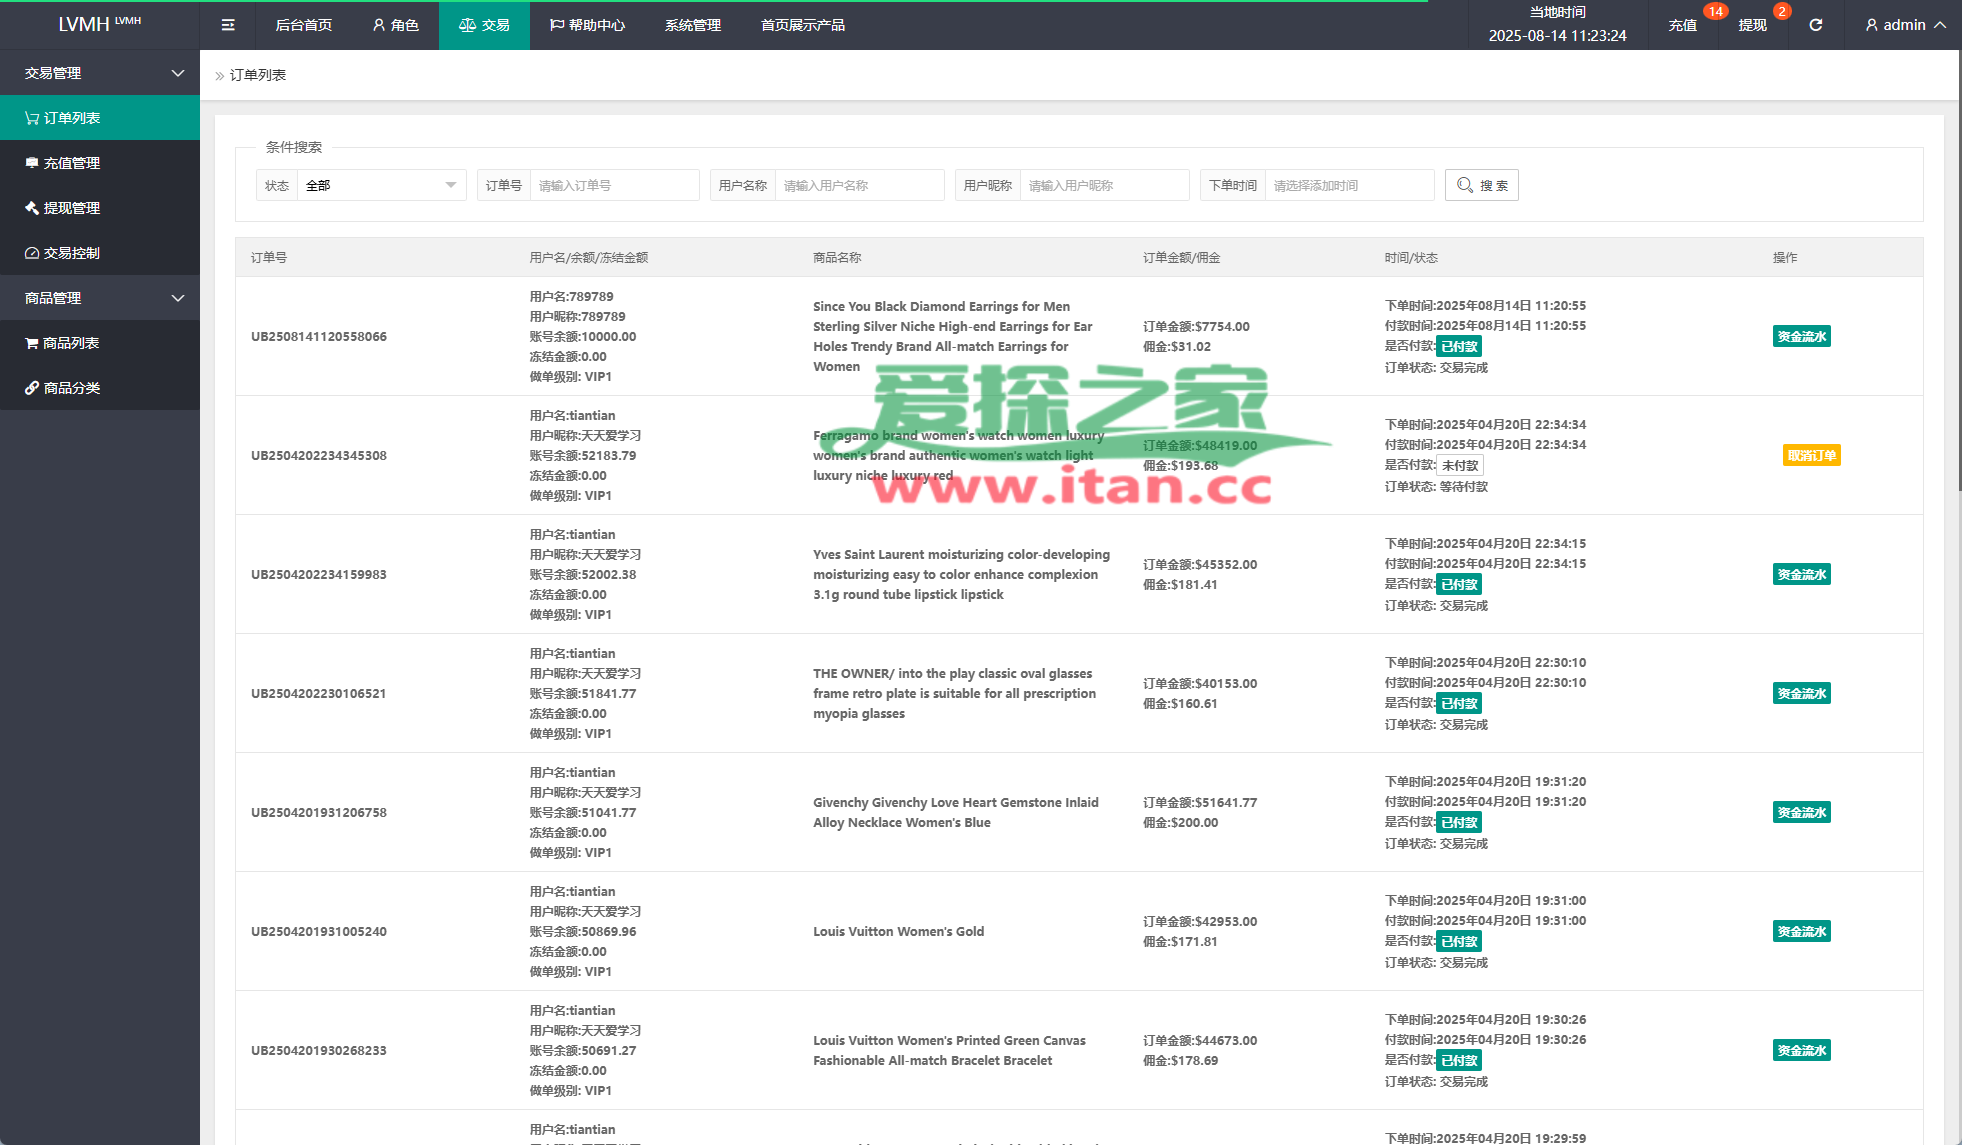The width and height of the screenshot is (1962, 1145).
Task: Toggle the sidebar collapse hamburger icon
Action: (x=228, y=25)
